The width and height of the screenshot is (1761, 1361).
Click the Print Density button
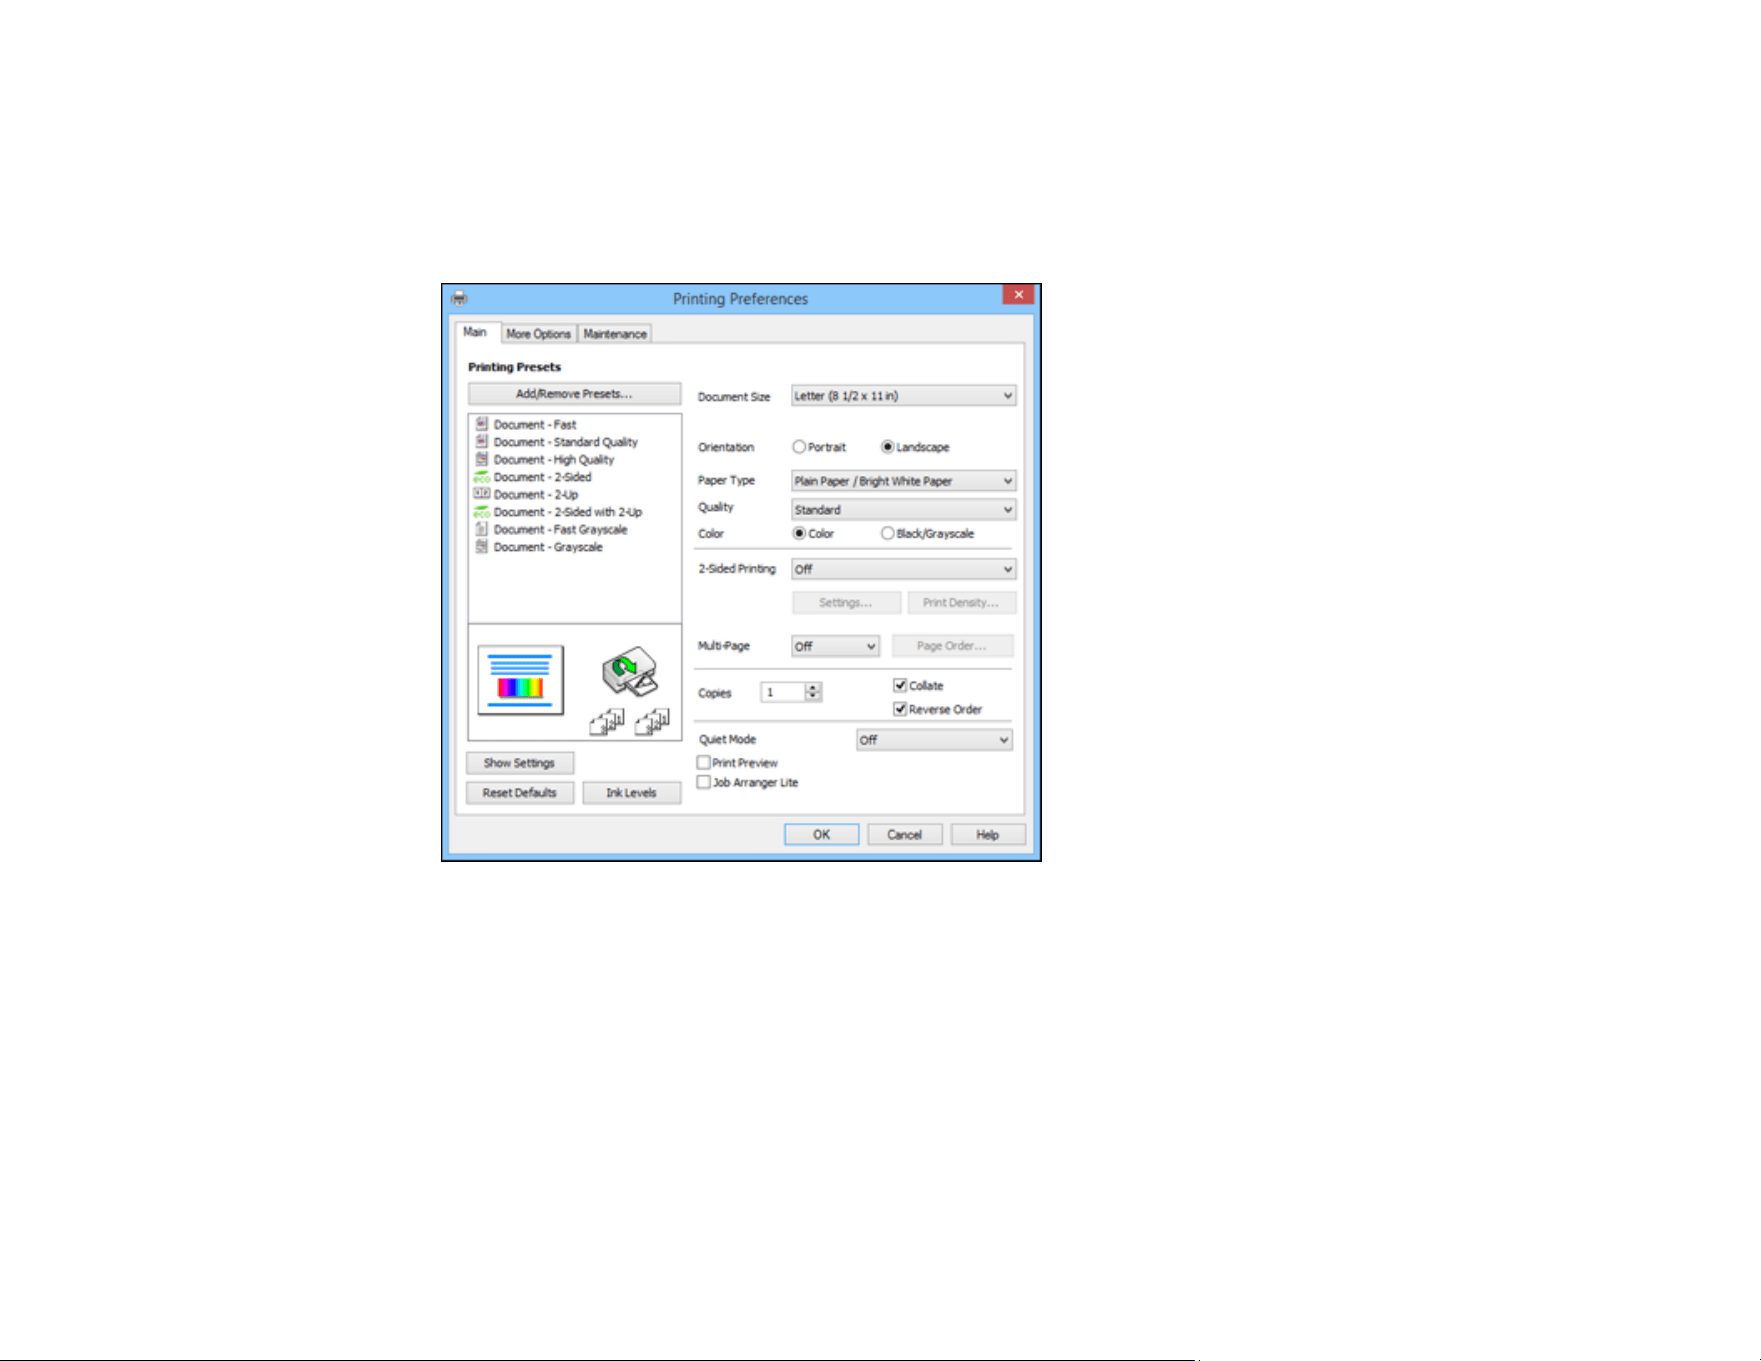click(961, 603)
